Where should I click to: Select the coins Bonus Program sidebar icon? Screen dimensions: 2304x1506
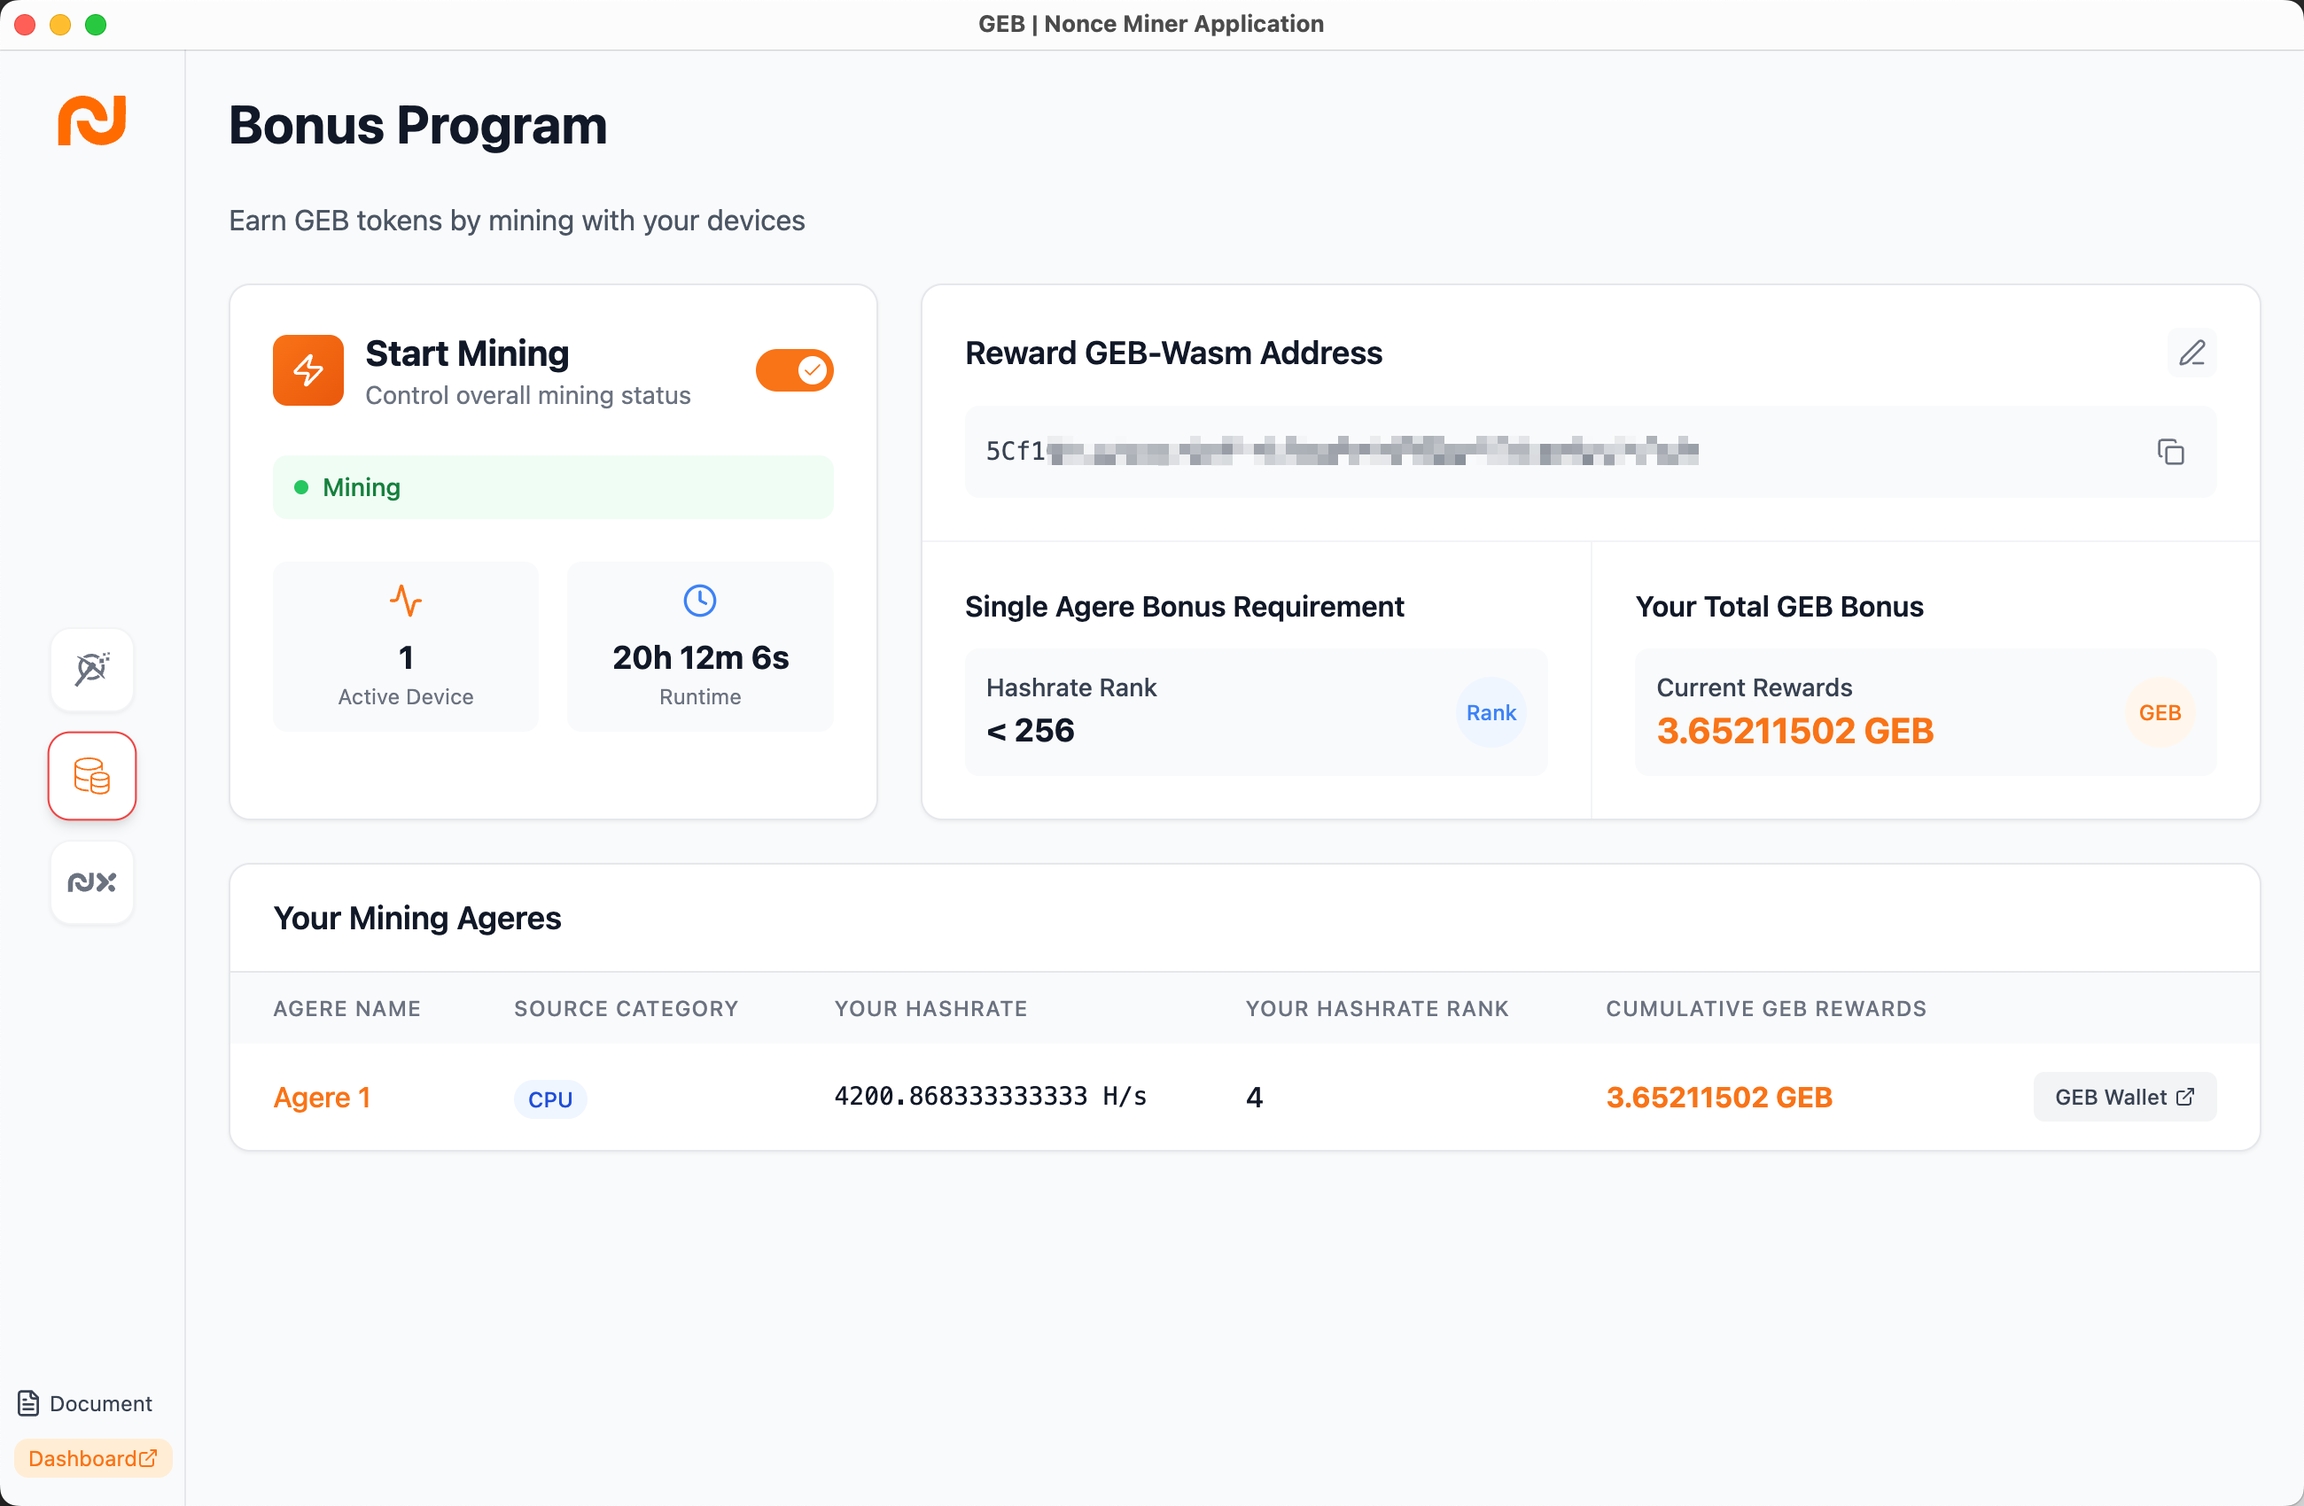coord(92,776)
